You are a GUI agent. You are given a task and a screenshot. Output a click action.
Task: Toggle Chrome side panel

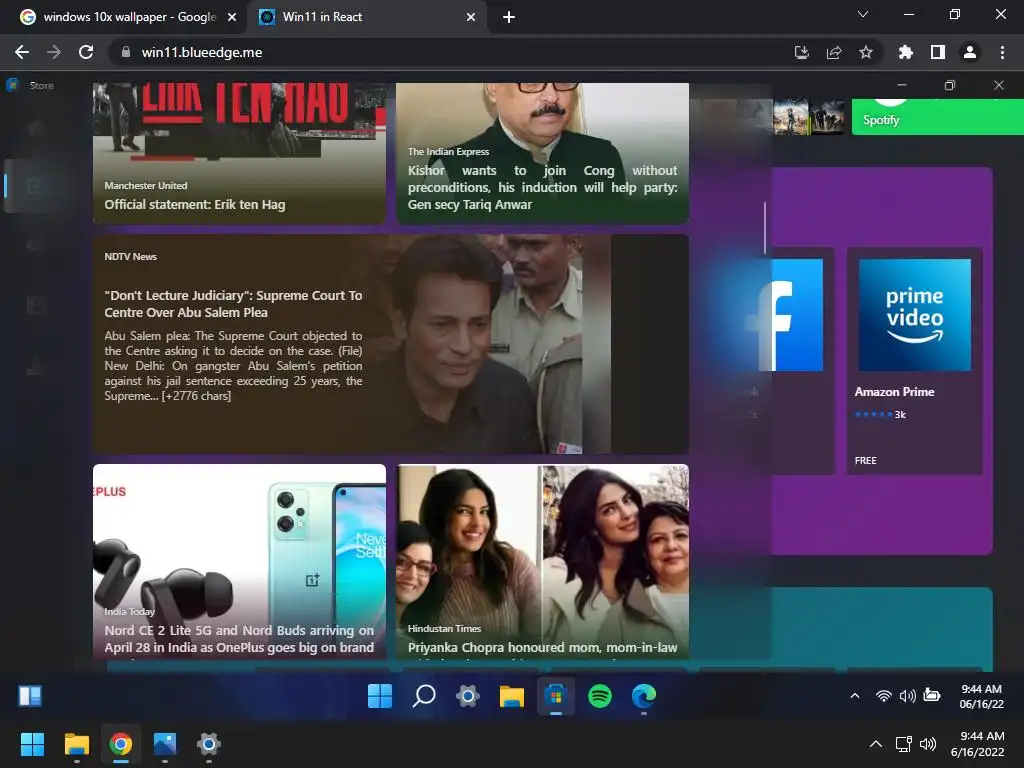coord(938,52)
